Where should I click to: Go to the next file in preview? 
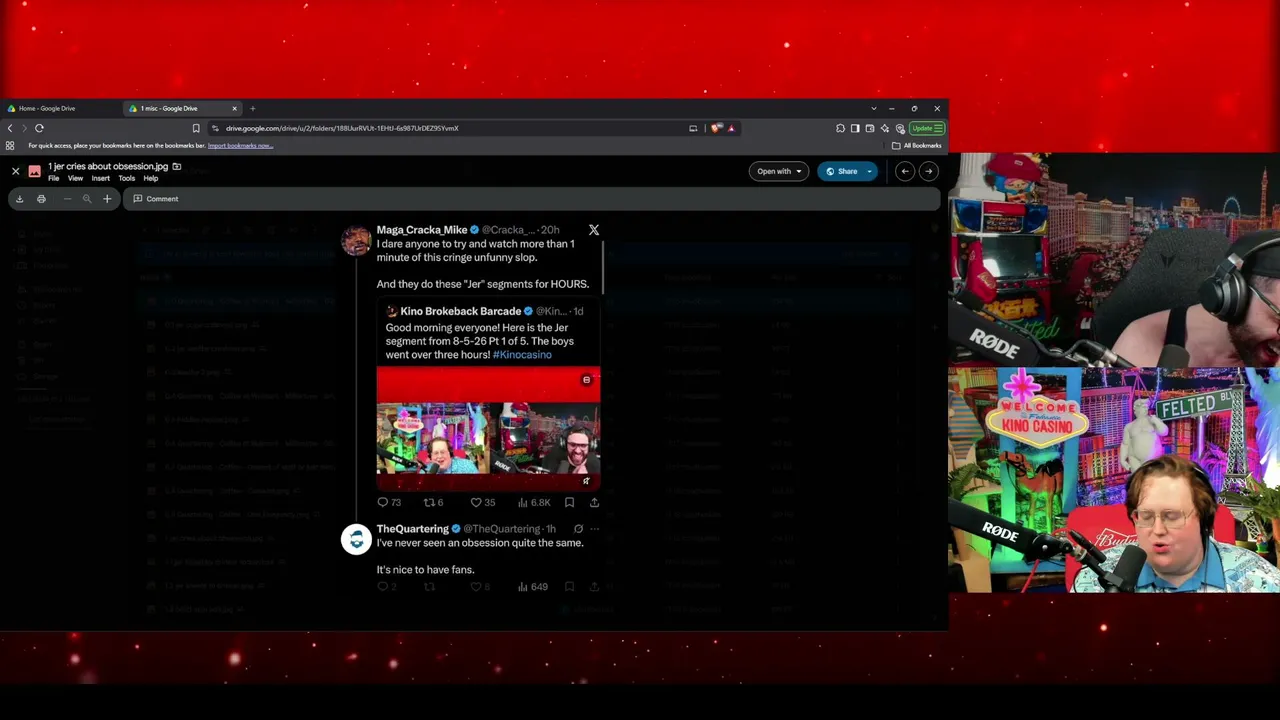tap(929, 171)
